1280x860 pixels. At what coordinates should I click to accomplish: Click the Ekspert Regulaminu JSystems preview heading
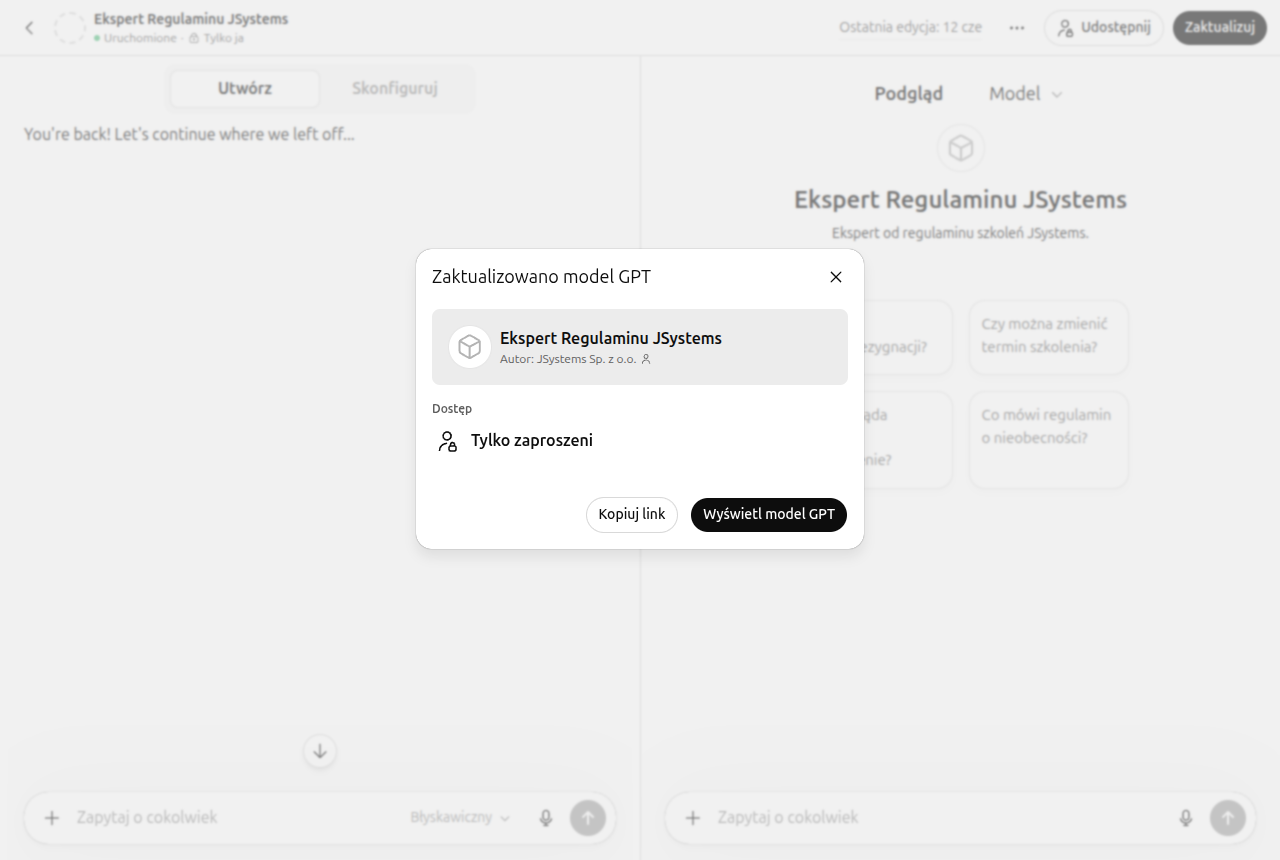coord(960,200)
